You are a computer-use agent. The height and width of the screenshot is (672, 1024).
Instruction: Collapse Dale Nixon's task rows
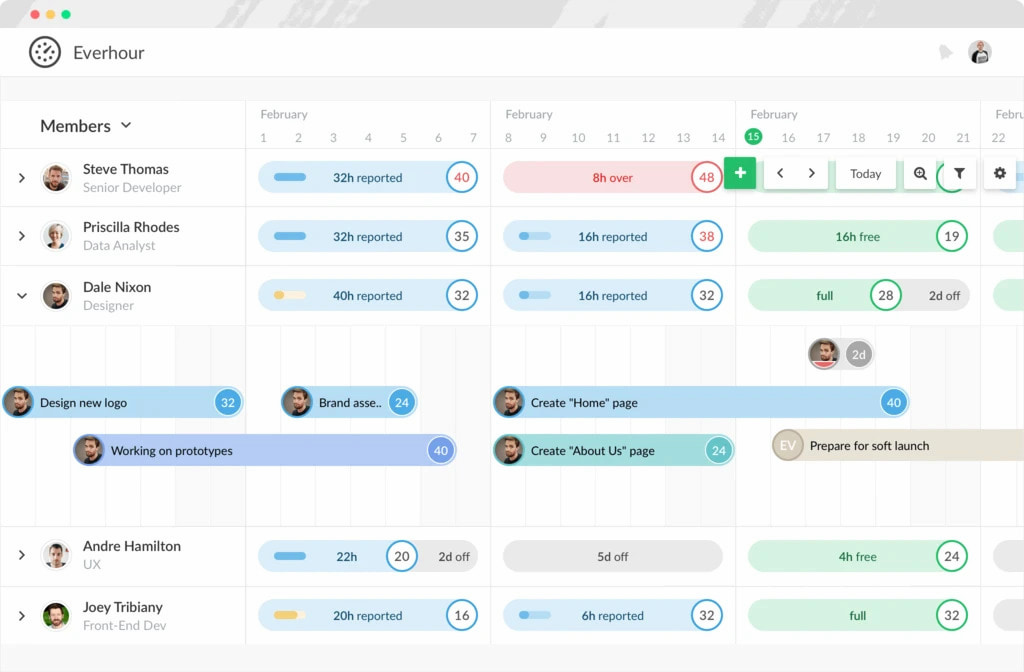[x=22, y=296]
